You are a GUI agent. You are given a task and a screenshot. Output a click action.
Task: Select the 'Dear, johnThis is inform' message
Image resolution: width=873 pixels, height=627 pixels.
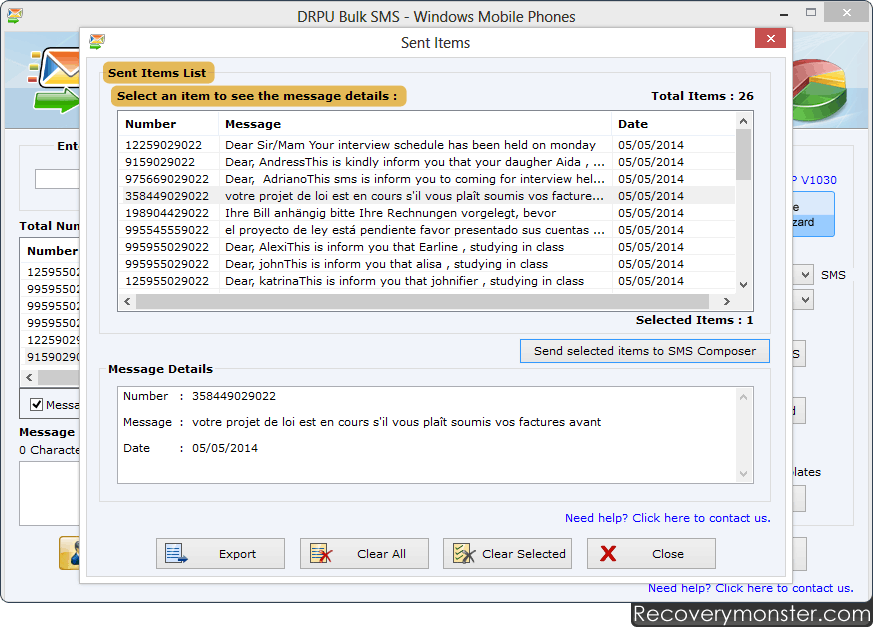(x=386, y=264)
